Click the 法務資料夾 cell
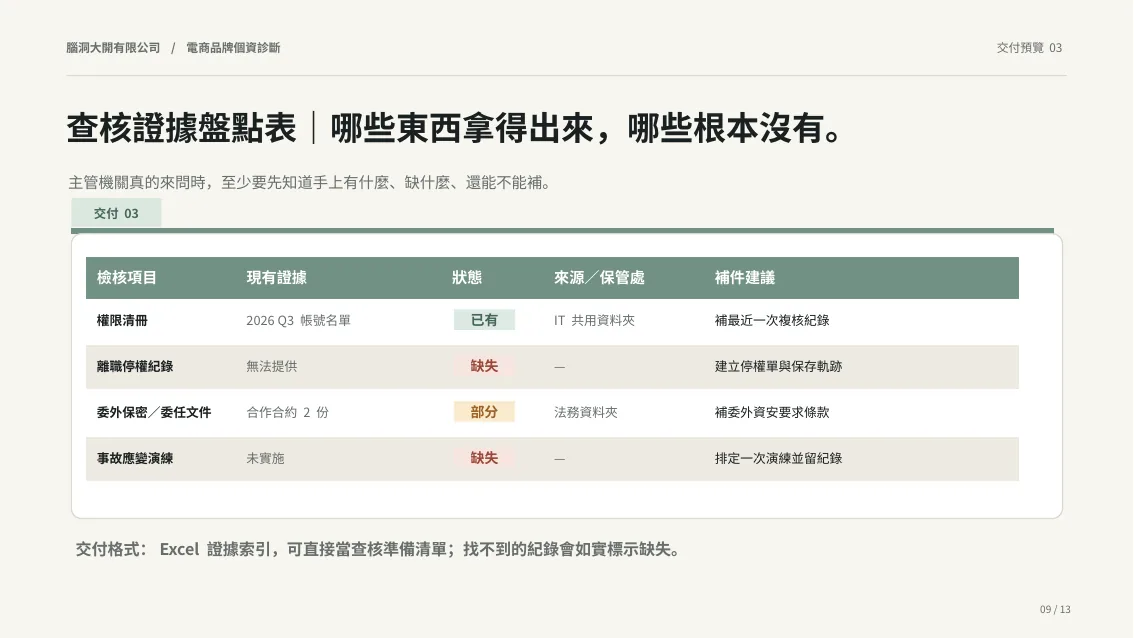The image size is (1134, 638). coord(586,412)
